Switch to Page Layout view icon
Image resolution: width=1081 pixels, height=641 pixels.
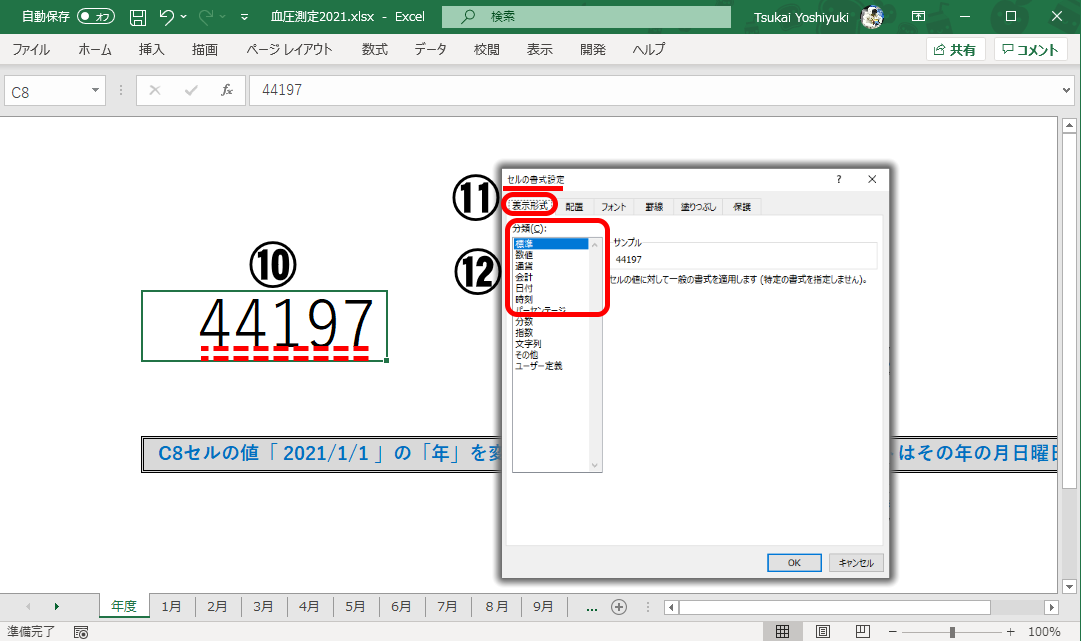(822, 631)
